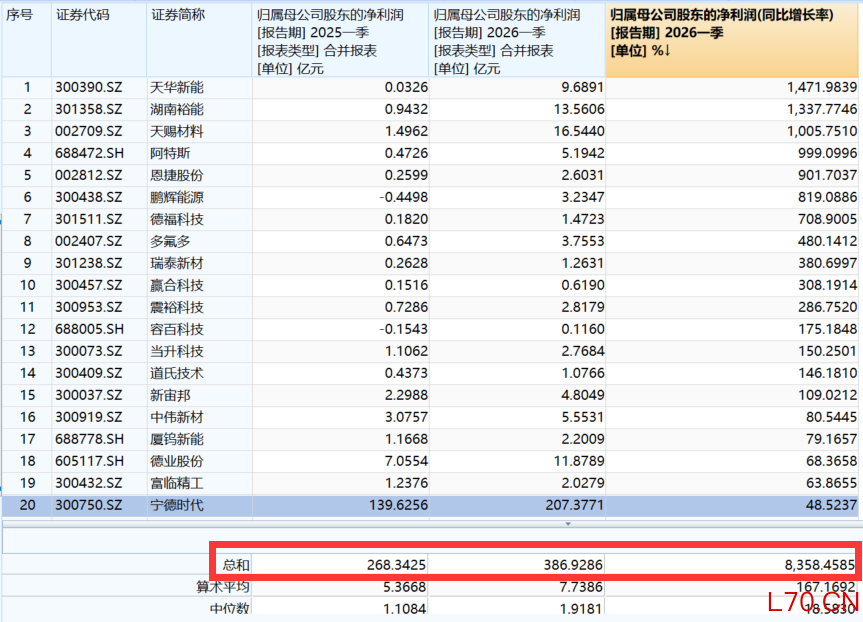Image resolution: width=863 pixels, height=622 pixels.
Task: Click the negative value -0.4498
Action: 403,198
